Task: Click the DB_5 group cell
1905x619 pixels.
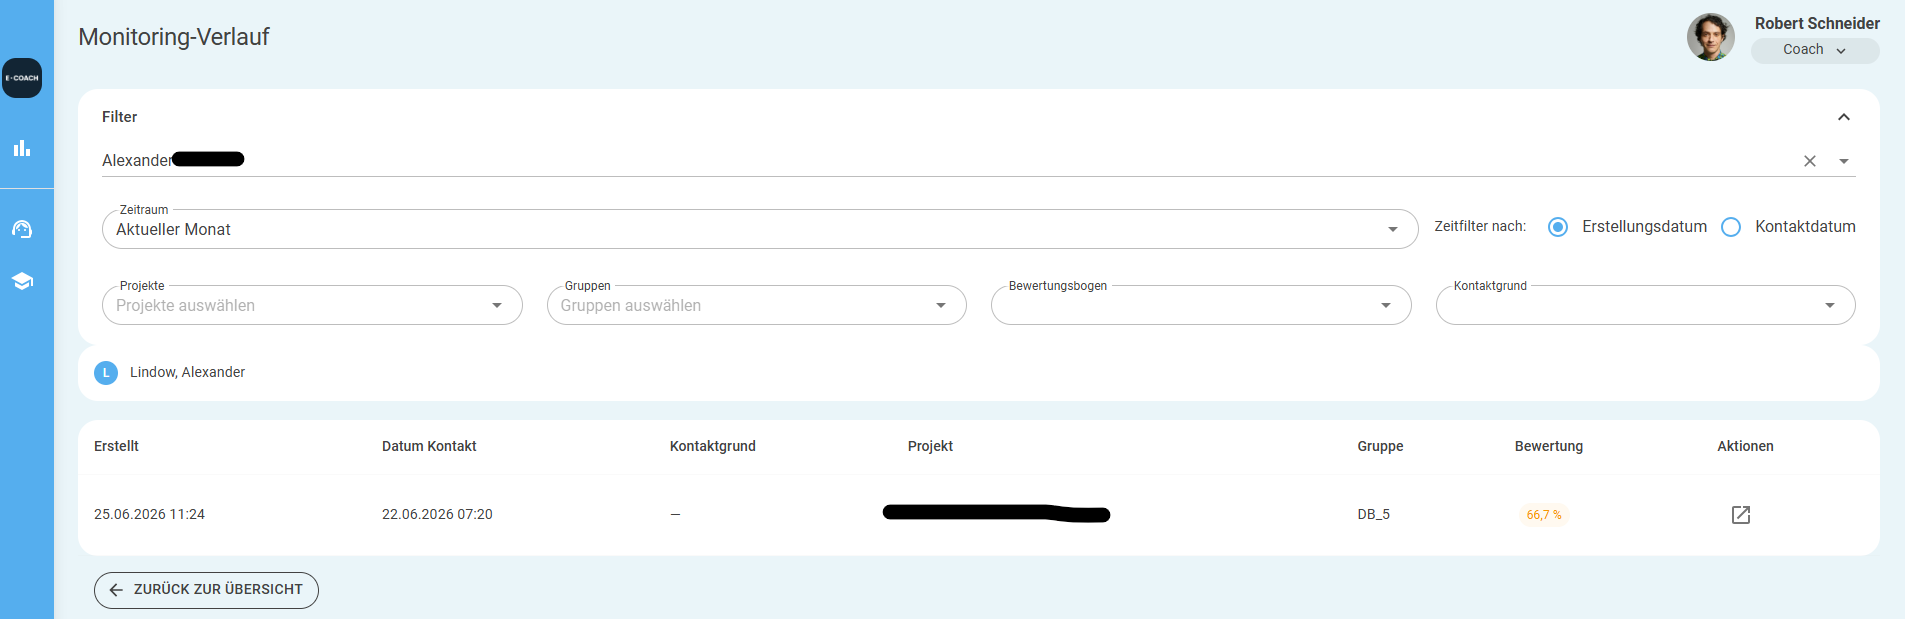Action: point(1373,514)
